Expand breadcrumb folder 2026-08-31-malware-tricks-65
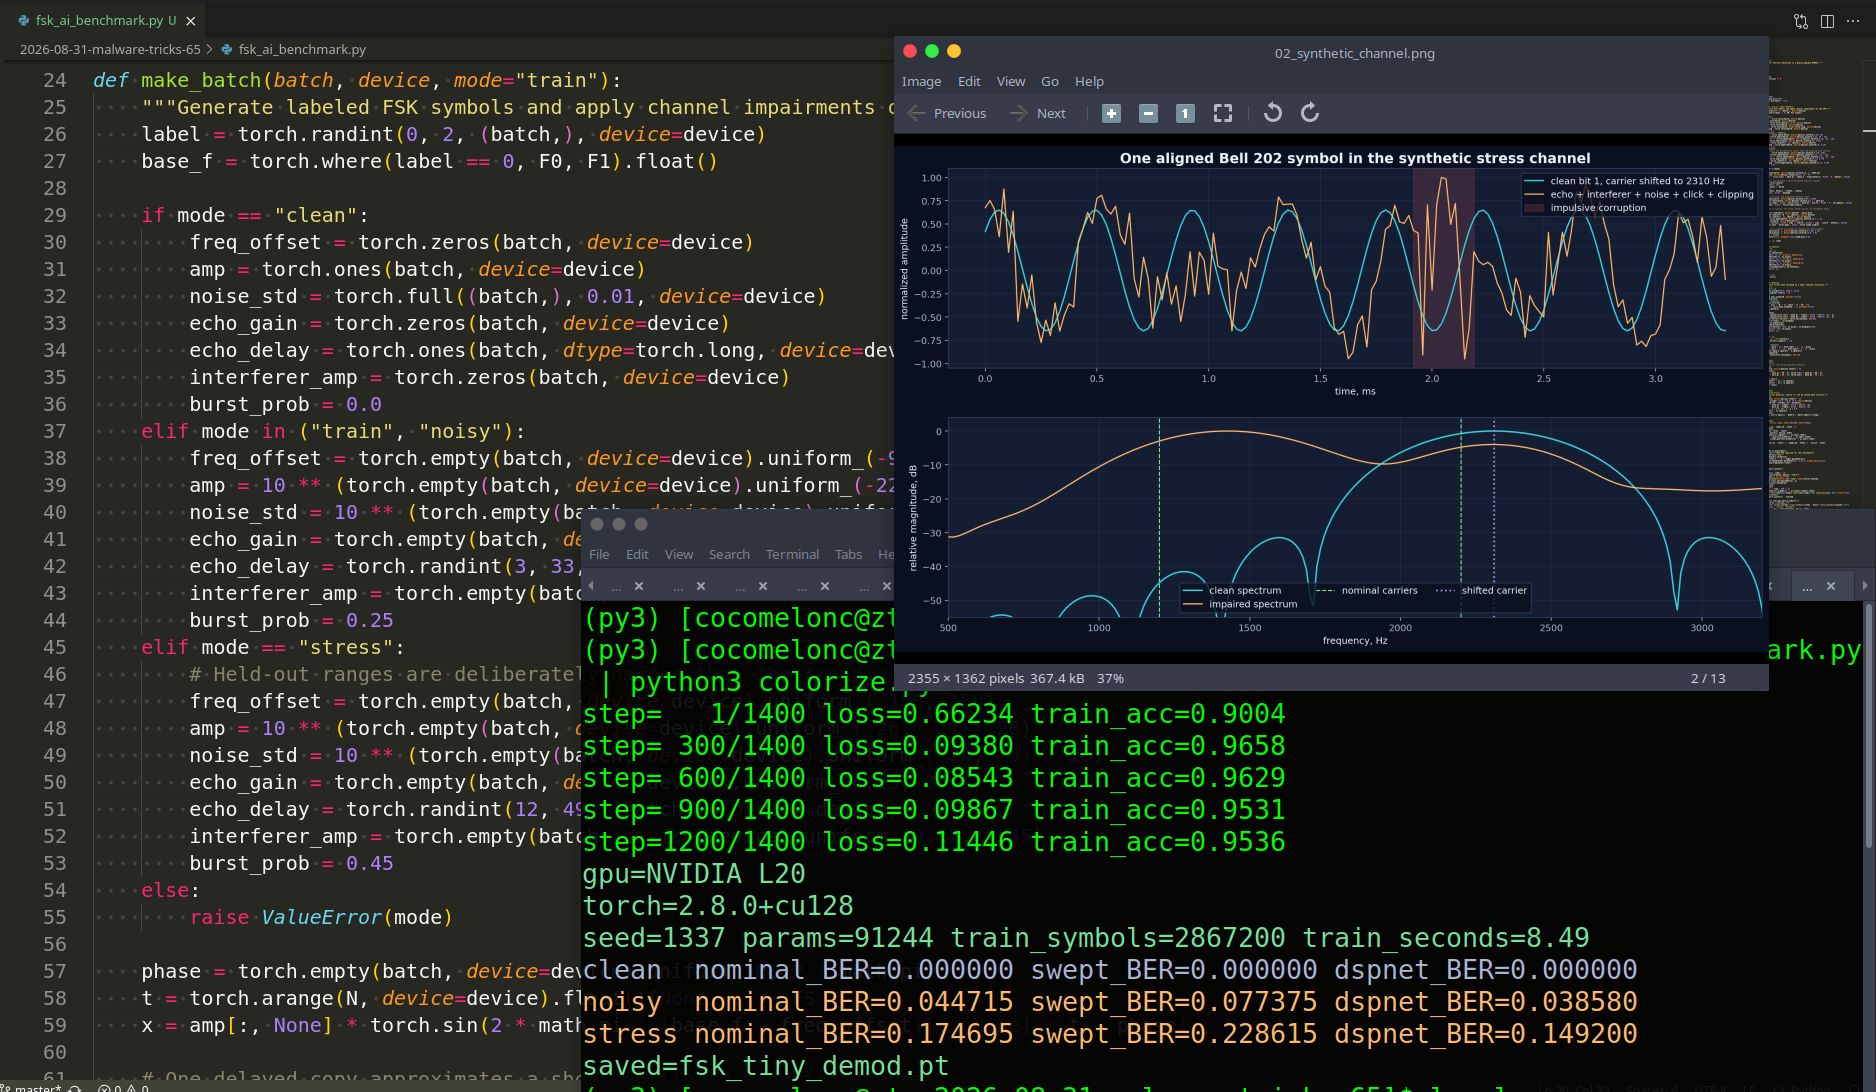Viewport: 1876px width, 1092px height. pyautogui.click(x=110, y=49)
